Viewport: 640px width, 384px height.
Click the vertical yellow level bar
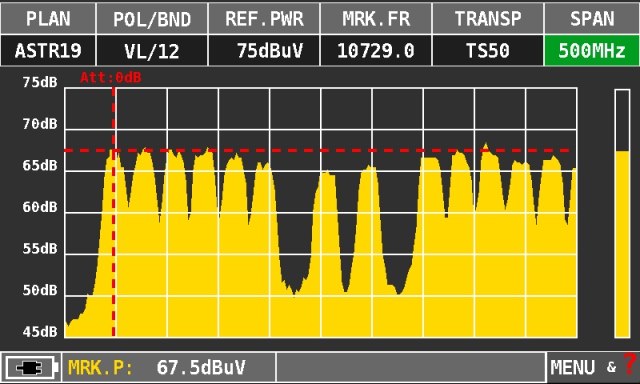coord(622,214)
